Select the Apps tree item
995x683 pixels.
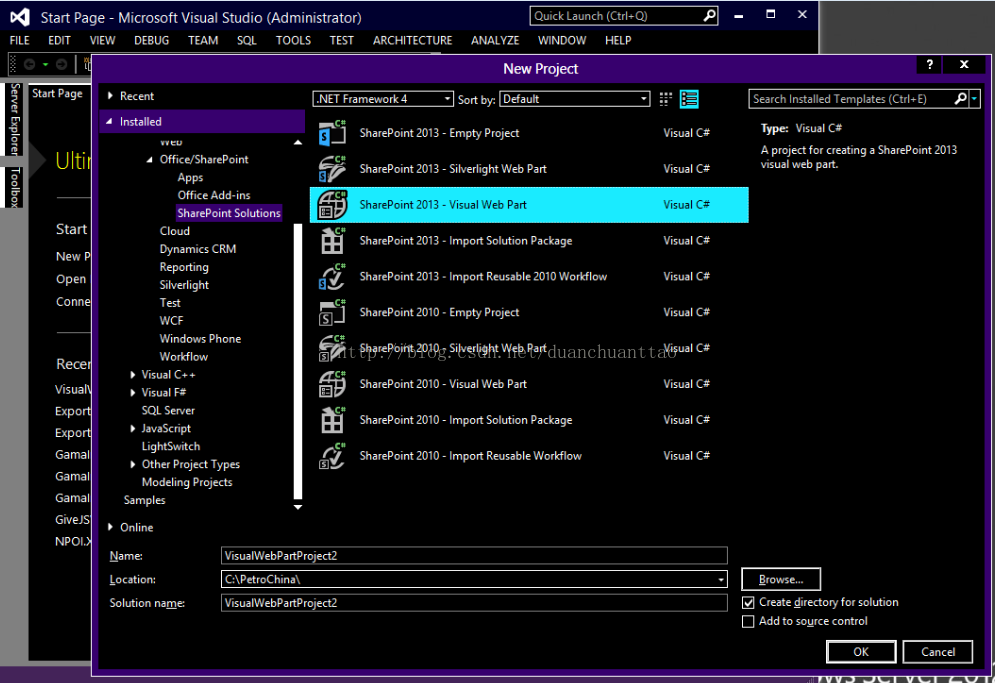190,178
